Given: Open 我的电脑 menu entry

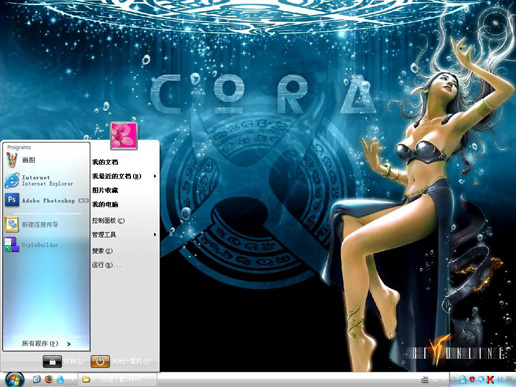Looking at the screenshot, I should [x=124, y=204].
